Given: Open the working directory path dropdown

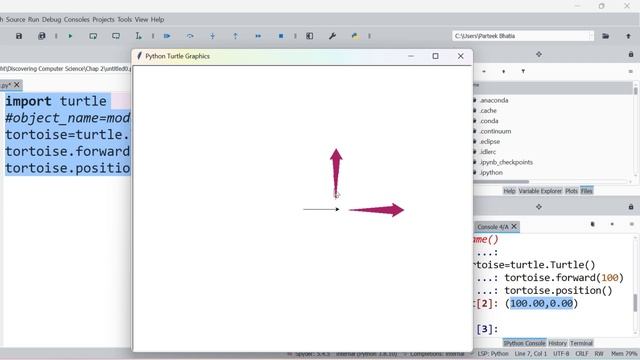Looking at the screenshot, I should [591, 36].
